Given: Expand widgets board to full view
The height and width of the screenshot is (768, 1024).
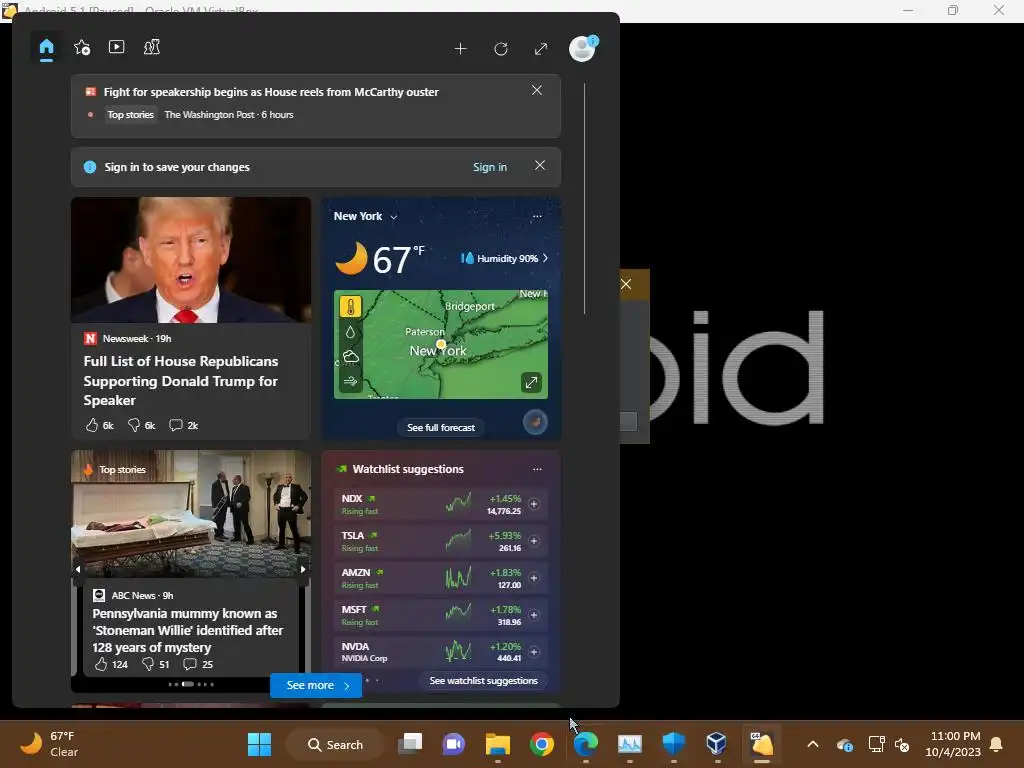Looking at the screenshot, I should click(541, 49).
